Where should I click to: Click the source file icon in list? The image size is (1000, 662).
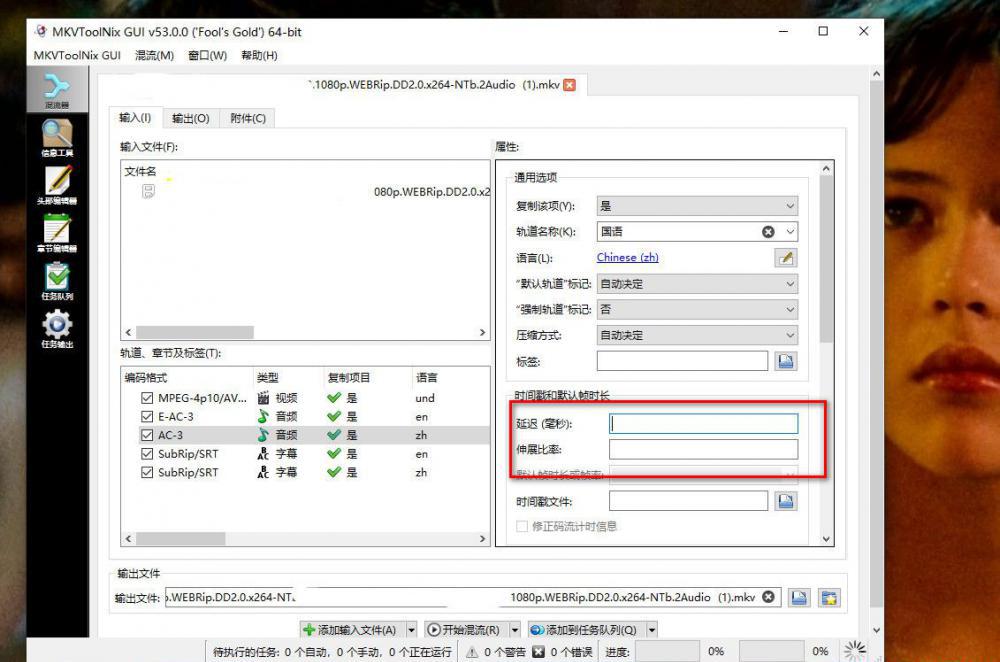click(148, 191)
